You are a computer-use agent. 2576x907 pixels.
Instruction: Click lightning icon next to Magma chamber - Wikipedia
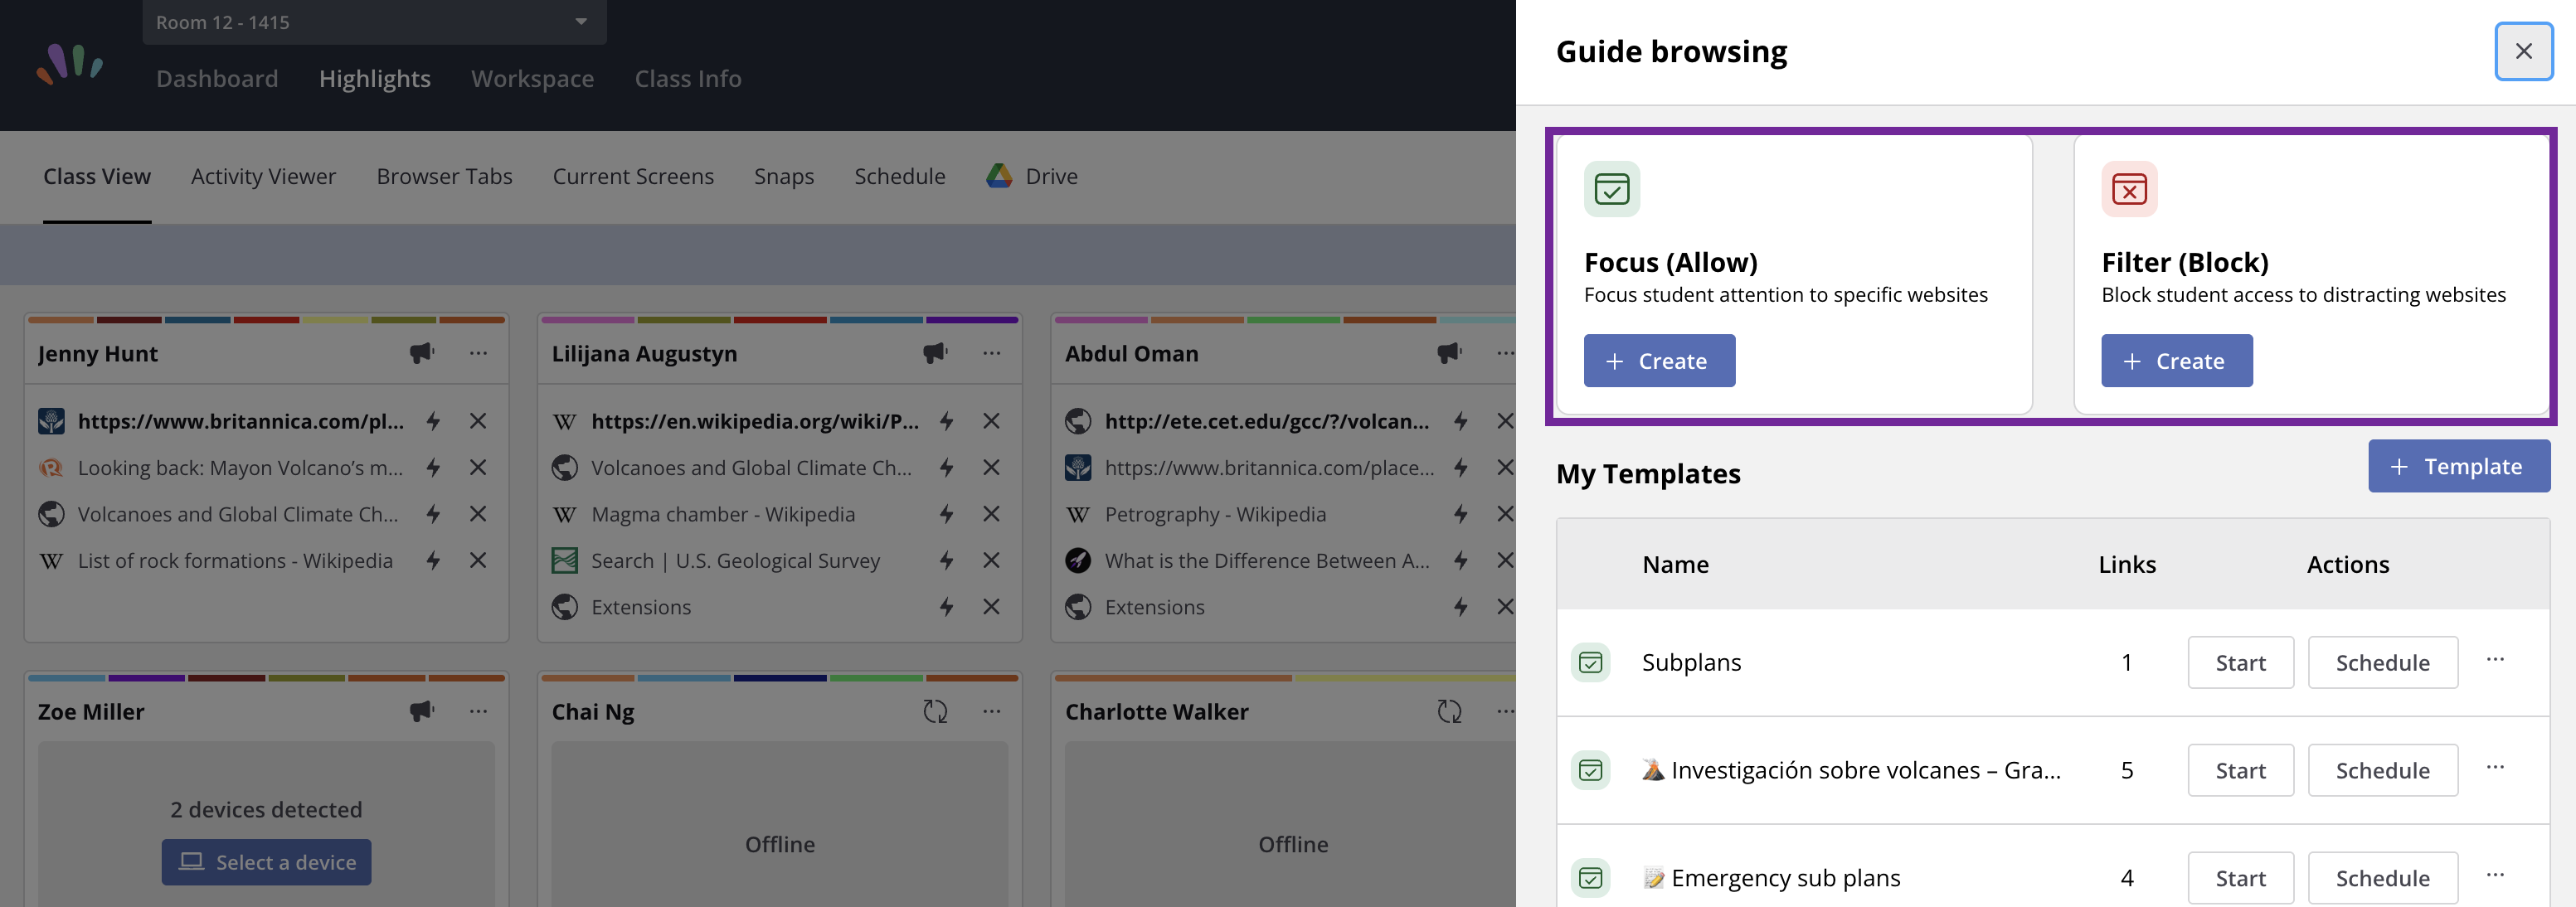point(946,514)
